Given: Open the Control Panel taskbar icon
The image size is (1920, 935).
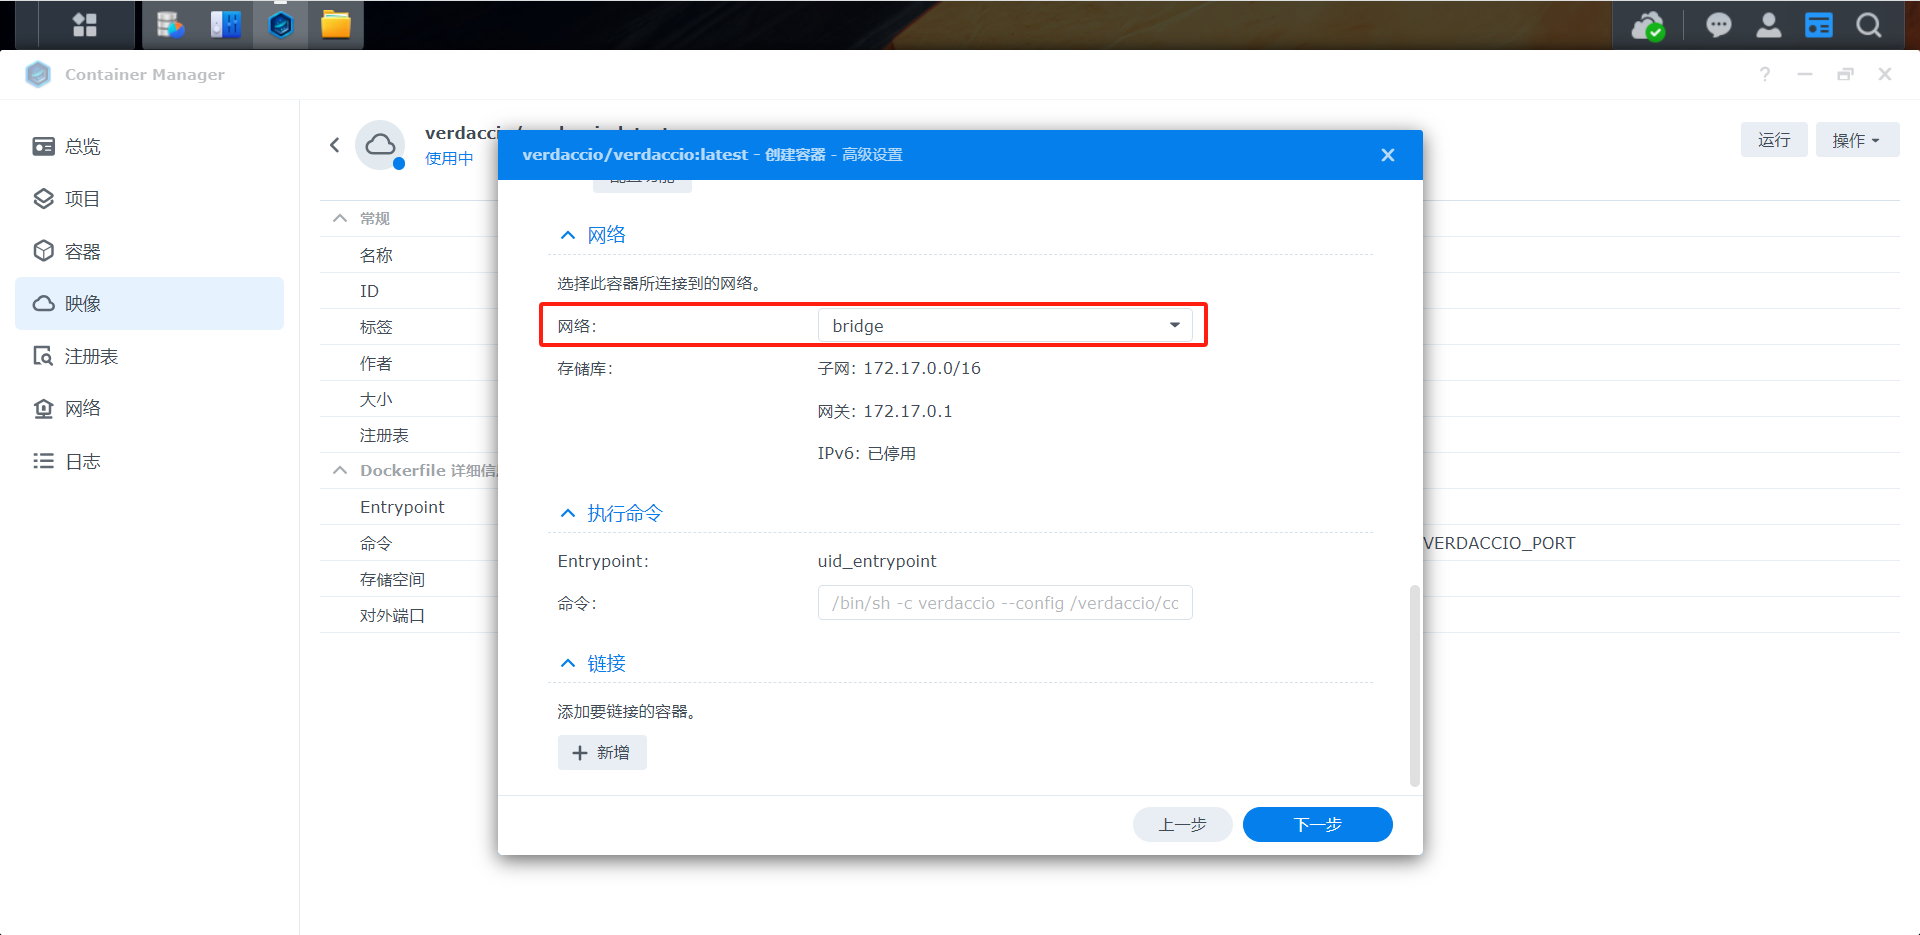Looking at the screenshot, I should [x=226, y=25].
